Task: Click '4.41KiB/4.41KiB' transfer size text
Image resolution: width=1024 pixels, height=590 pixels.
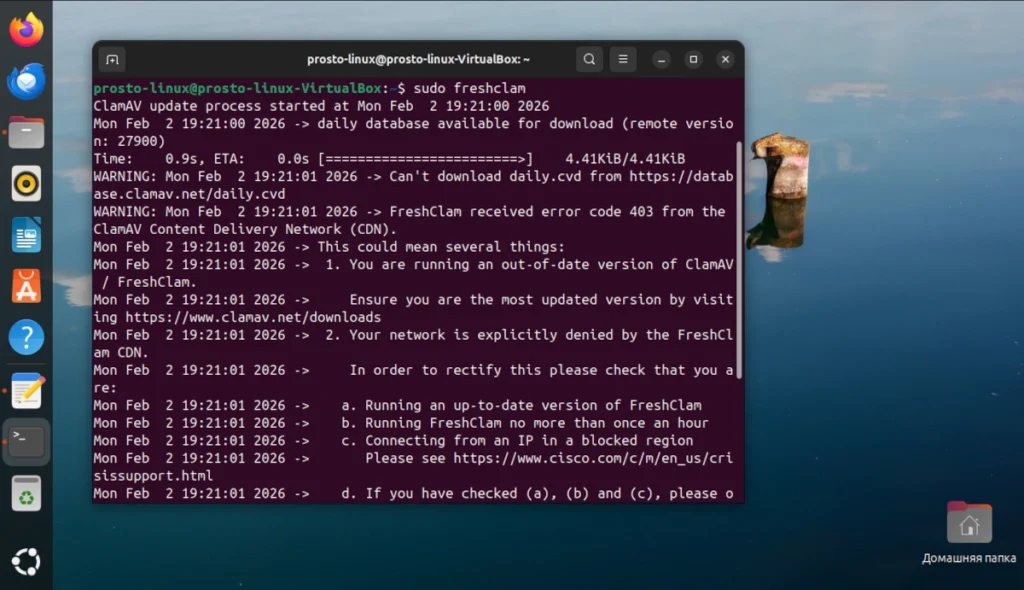Action: click(x=625, y=159)
